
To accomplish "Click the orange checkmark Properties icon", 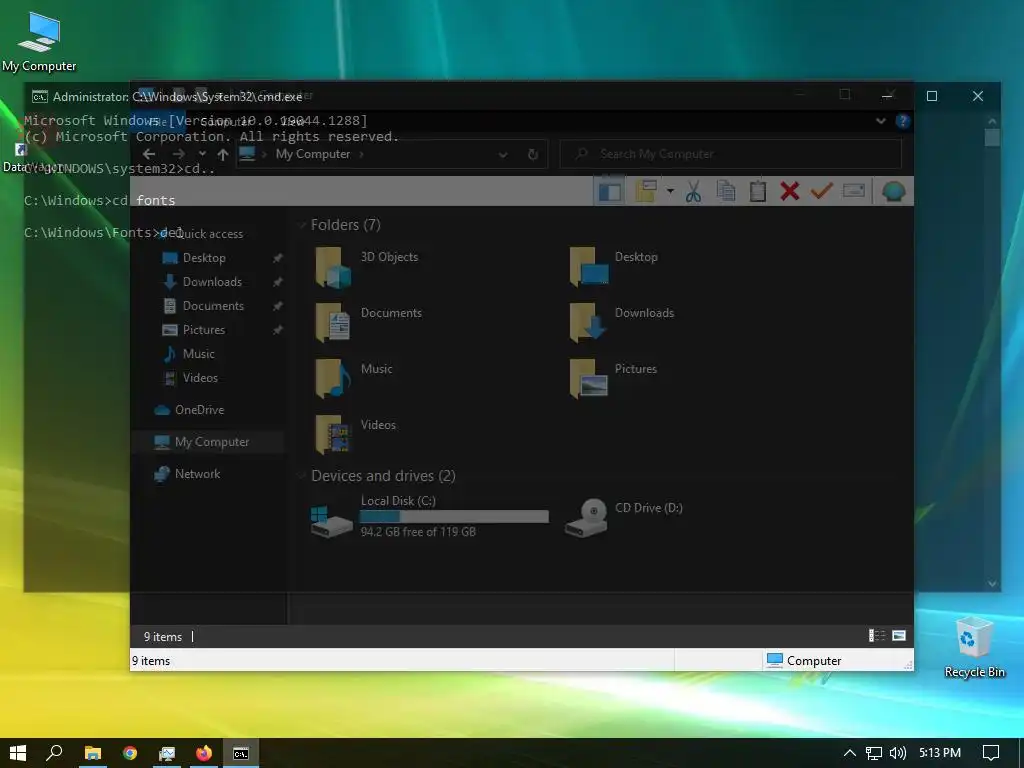I will (822, 191).
